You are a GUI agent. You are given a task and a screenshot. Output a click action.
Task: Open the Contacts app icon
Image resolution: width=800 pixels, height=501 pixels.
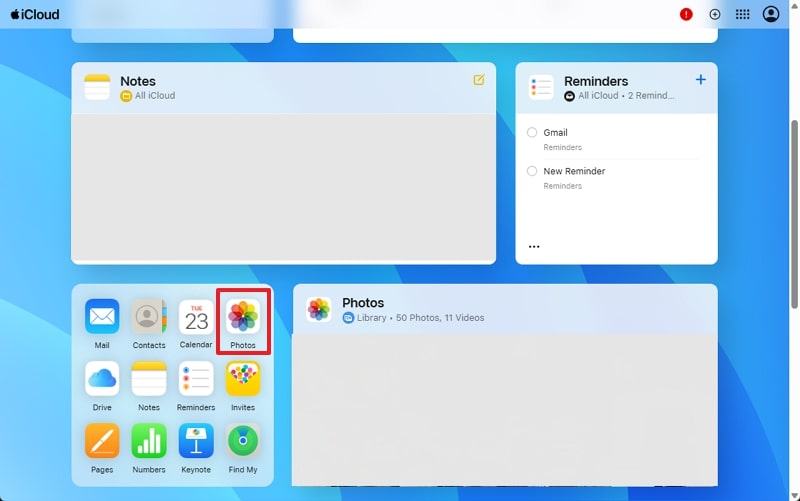pyautogui.click(x=149, y=316)
